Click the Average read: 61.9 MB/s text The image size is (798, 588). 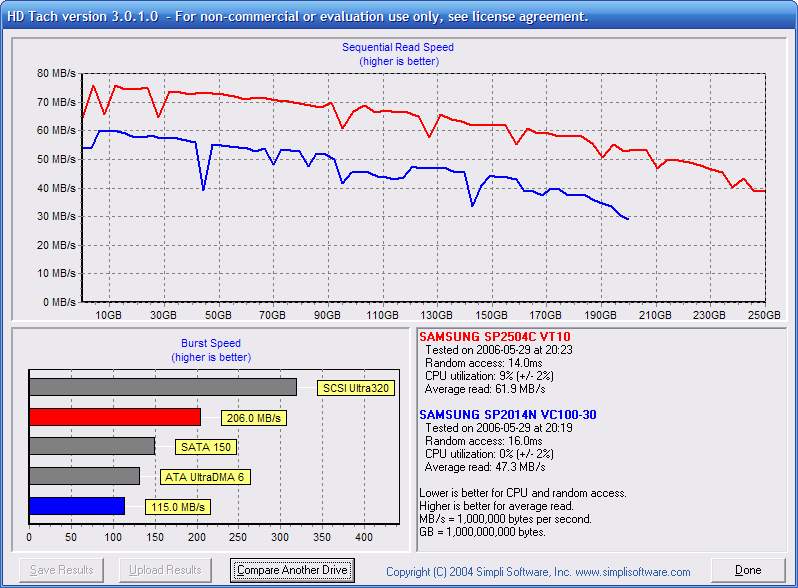(485, 389)
